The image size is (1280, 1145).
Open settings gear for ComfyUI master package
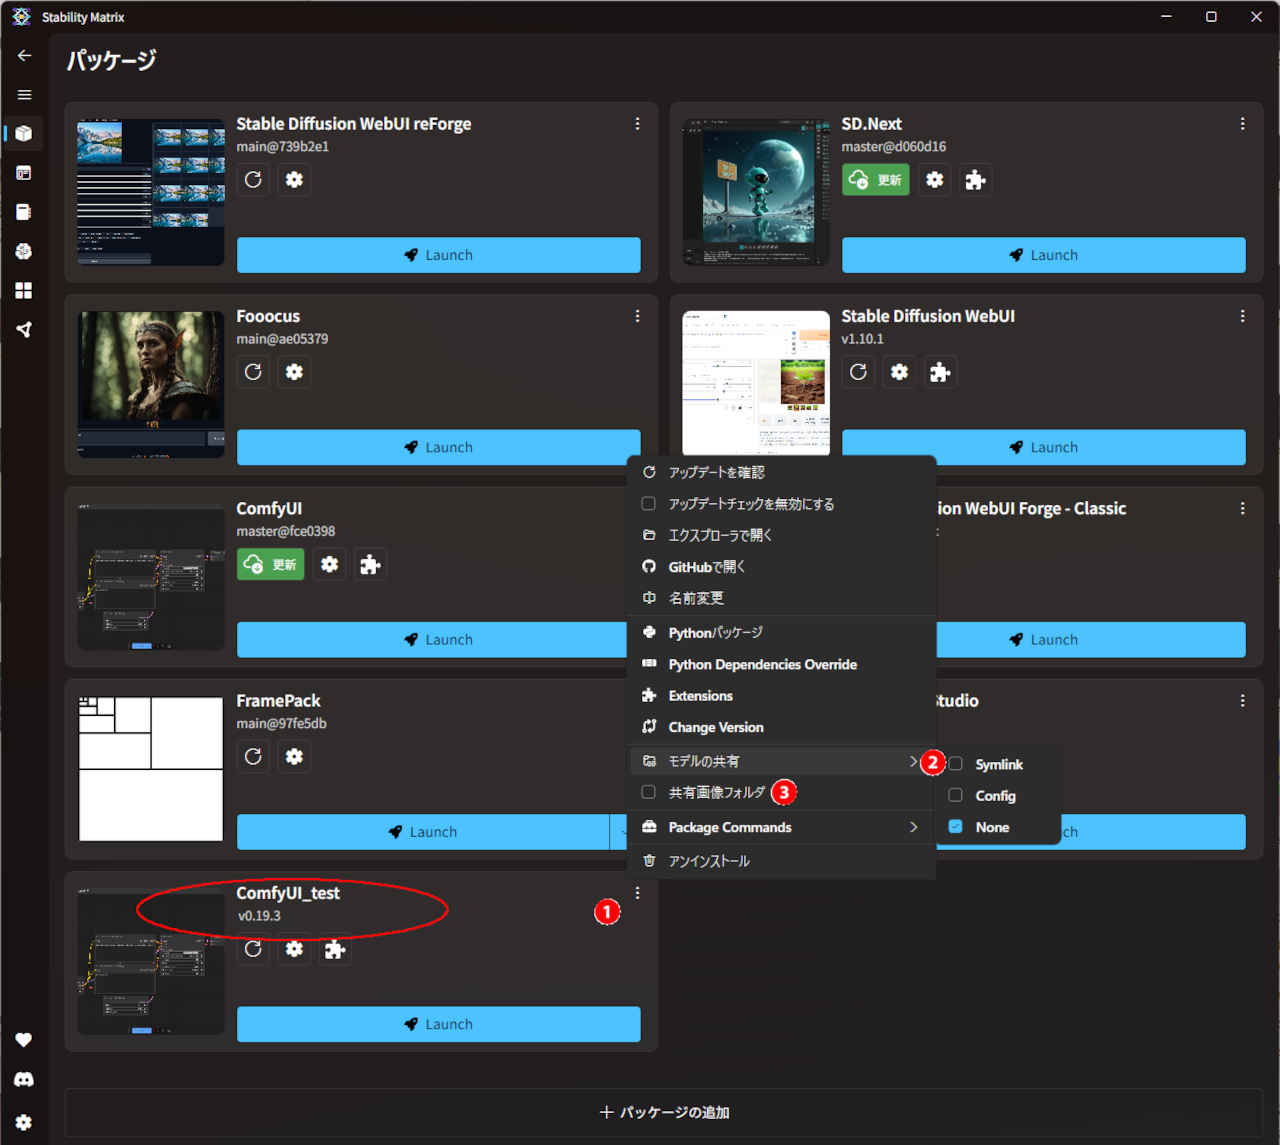(x=329, y=564)
